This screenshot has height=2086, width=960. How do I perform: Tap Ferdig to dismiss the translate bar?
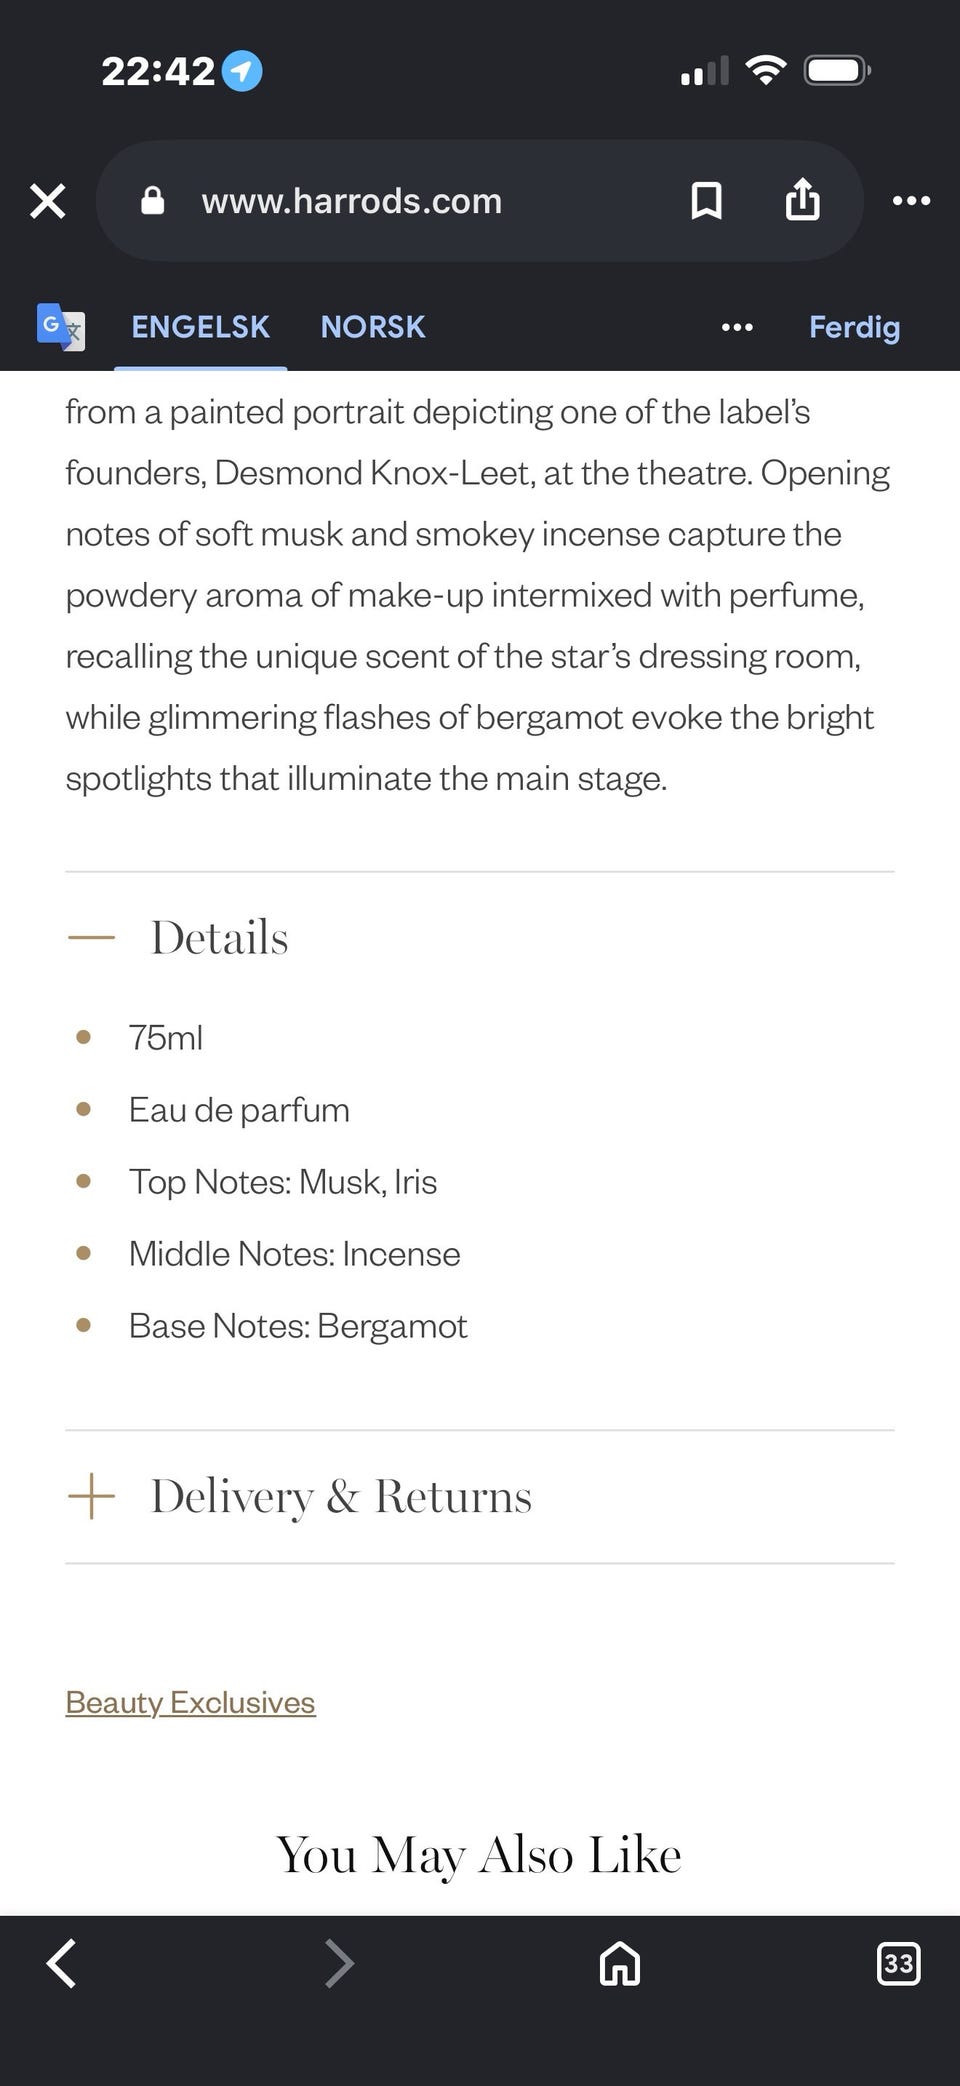point(854,327)
